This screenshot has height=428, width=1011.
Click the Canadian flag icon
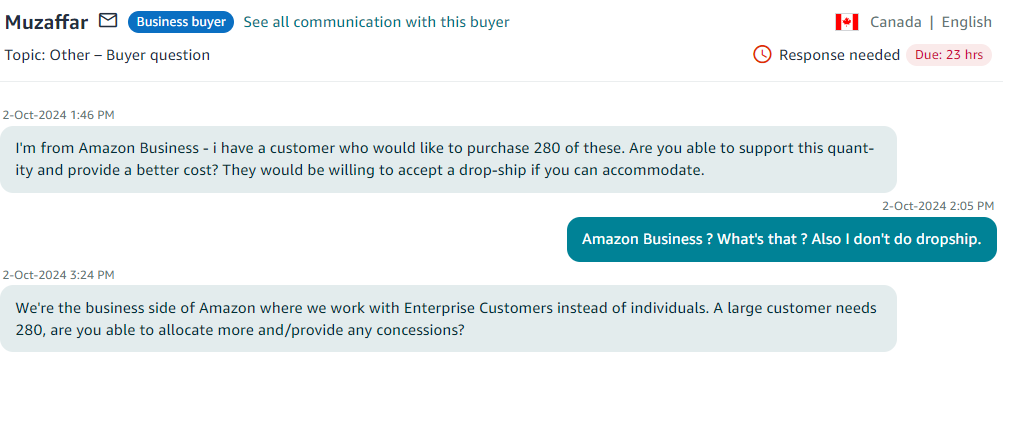[x=847, y=22]
